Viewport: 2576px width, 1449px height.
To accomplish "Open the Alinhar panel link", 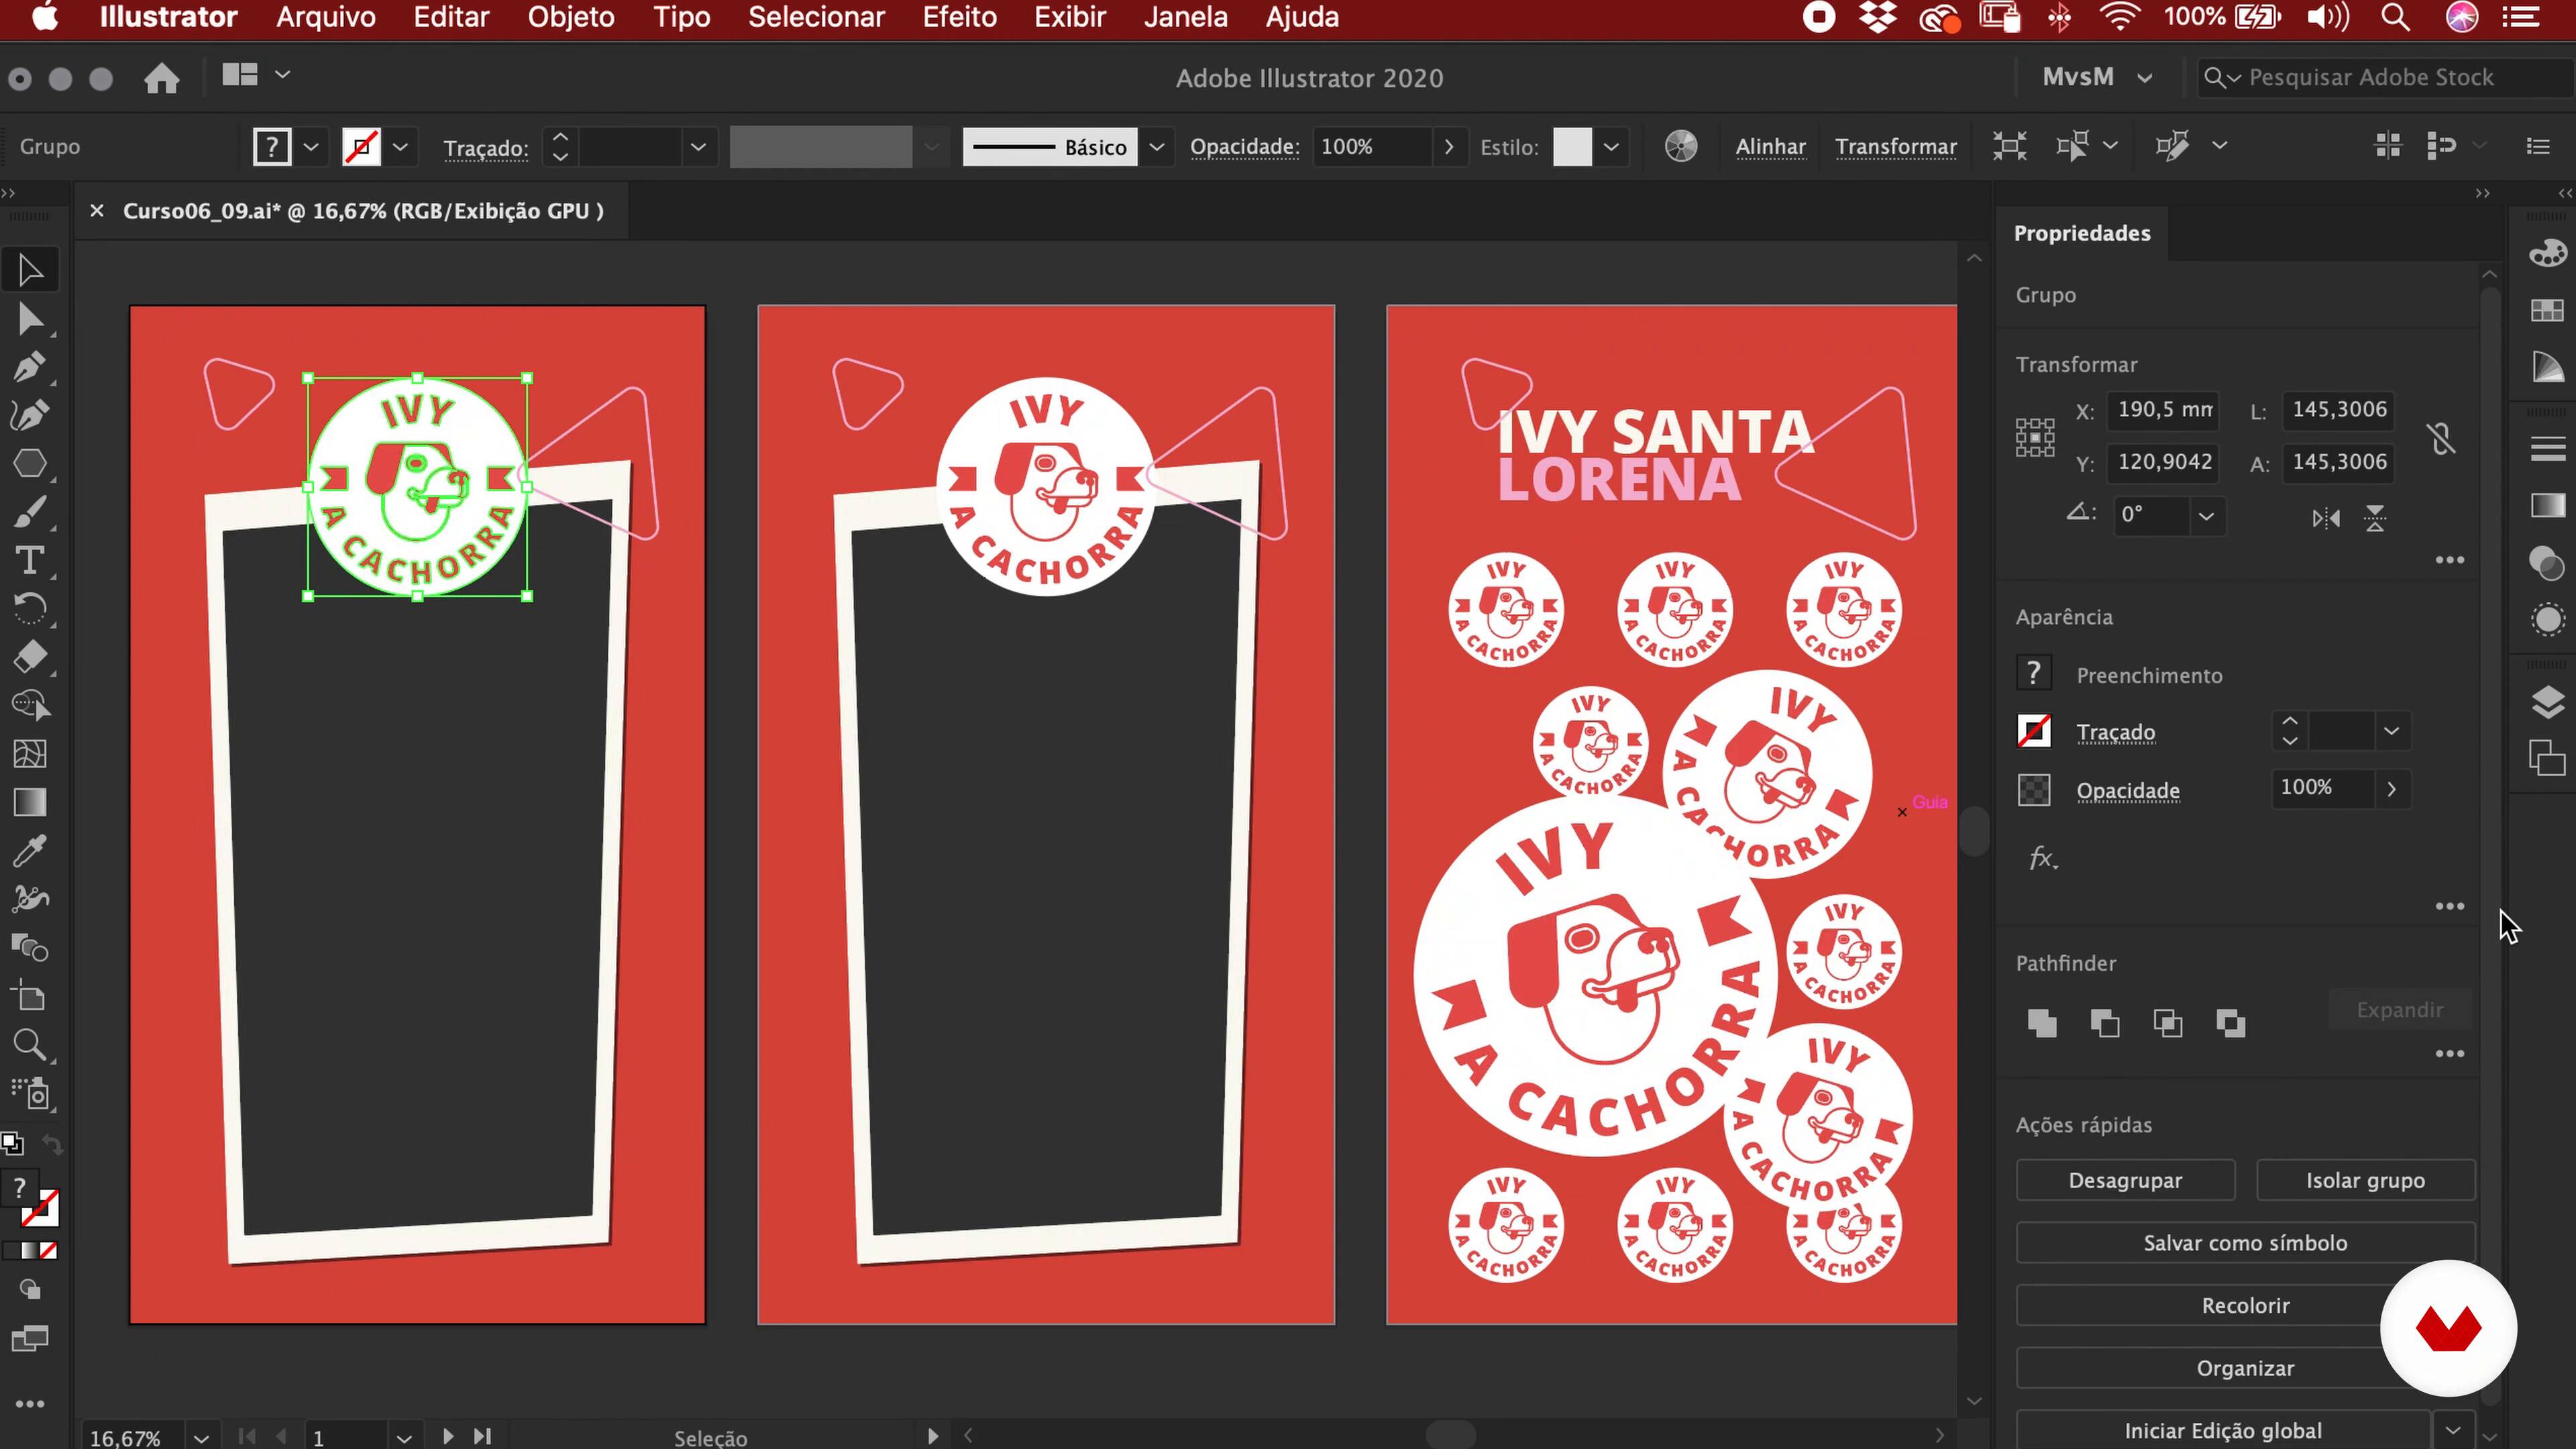I will (x=1770, y=147).
